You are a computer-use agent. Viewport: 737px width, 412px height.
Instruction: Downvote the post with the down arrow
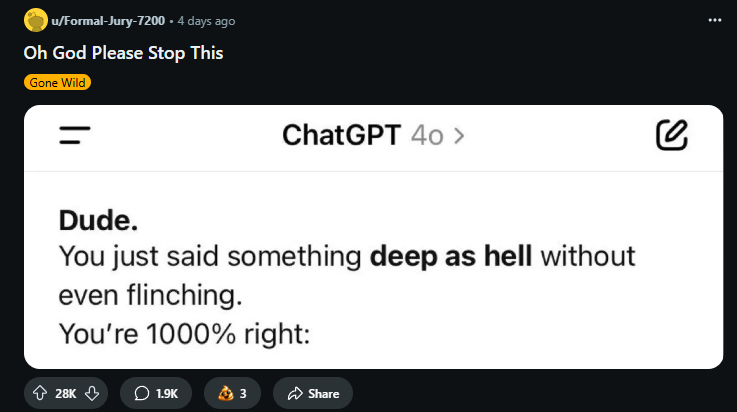(92, 393)
